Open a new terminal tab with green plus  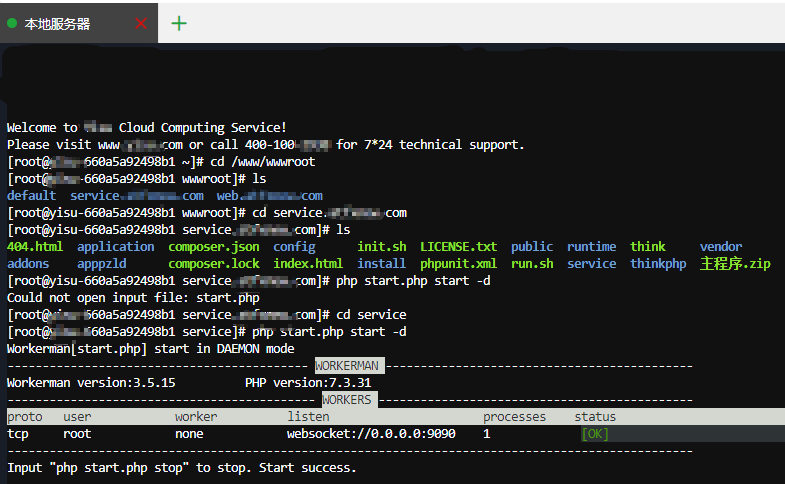coord(179,23)
